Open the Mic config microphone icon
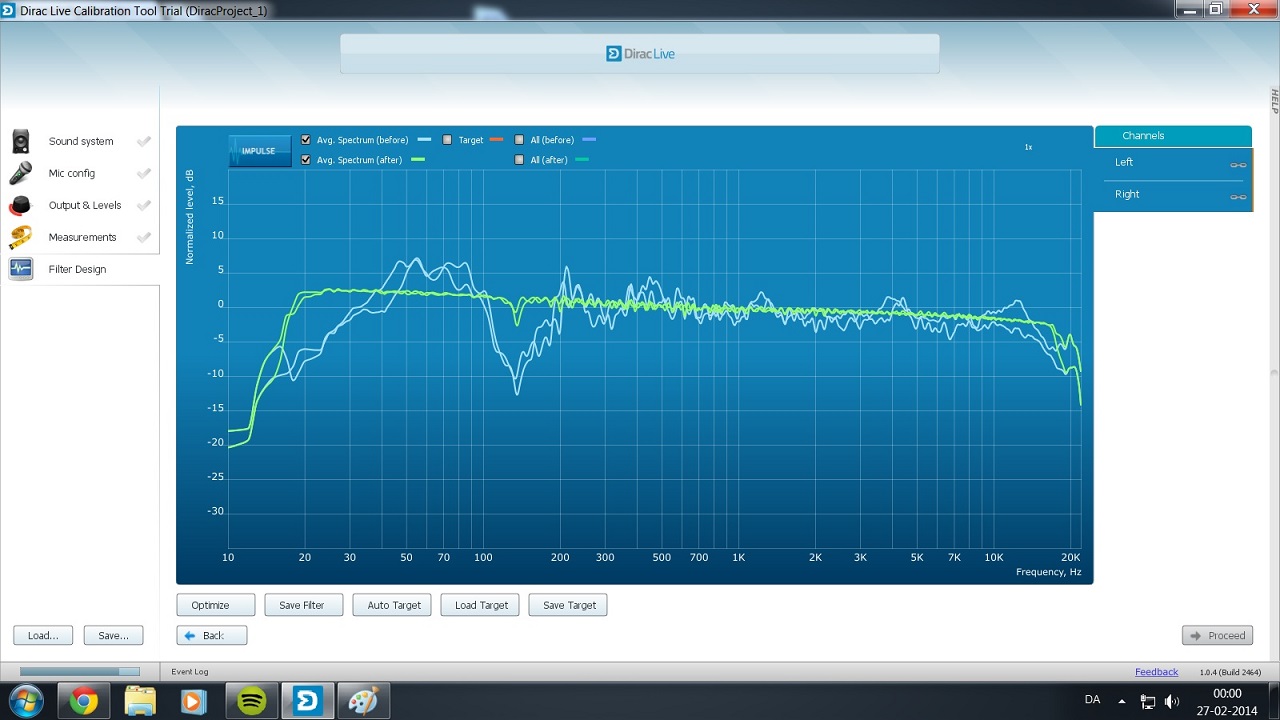This screenshot has width=1280, height=720. pos(21,173)
